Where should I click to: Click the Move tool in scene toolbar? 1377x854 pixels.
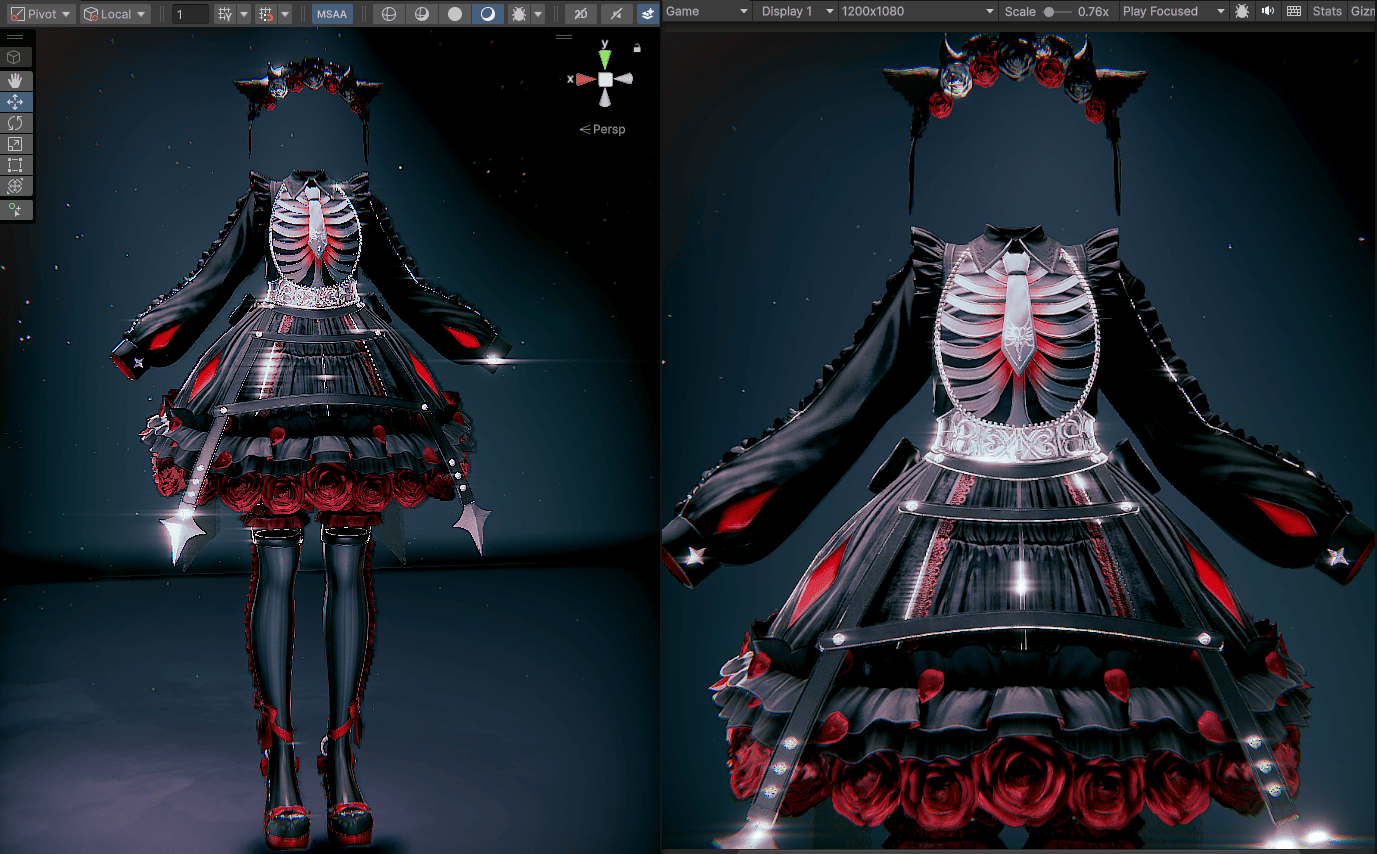coord(16,102)
